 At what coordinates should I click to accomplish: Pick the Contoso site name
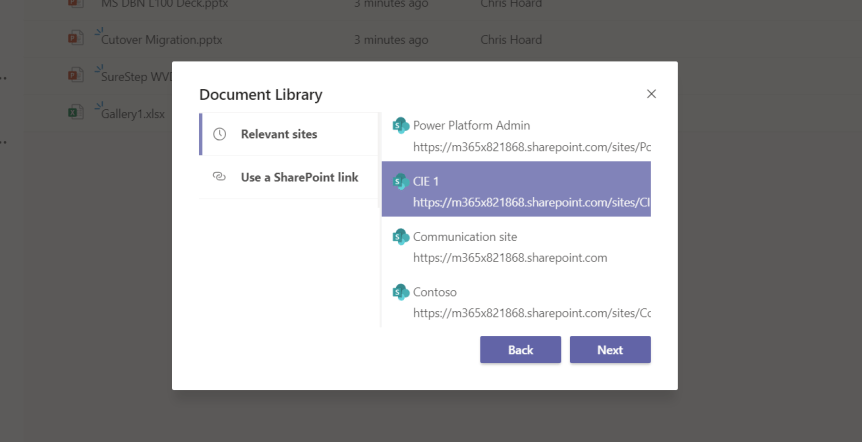pyautogui.click(x=435, y=292)
